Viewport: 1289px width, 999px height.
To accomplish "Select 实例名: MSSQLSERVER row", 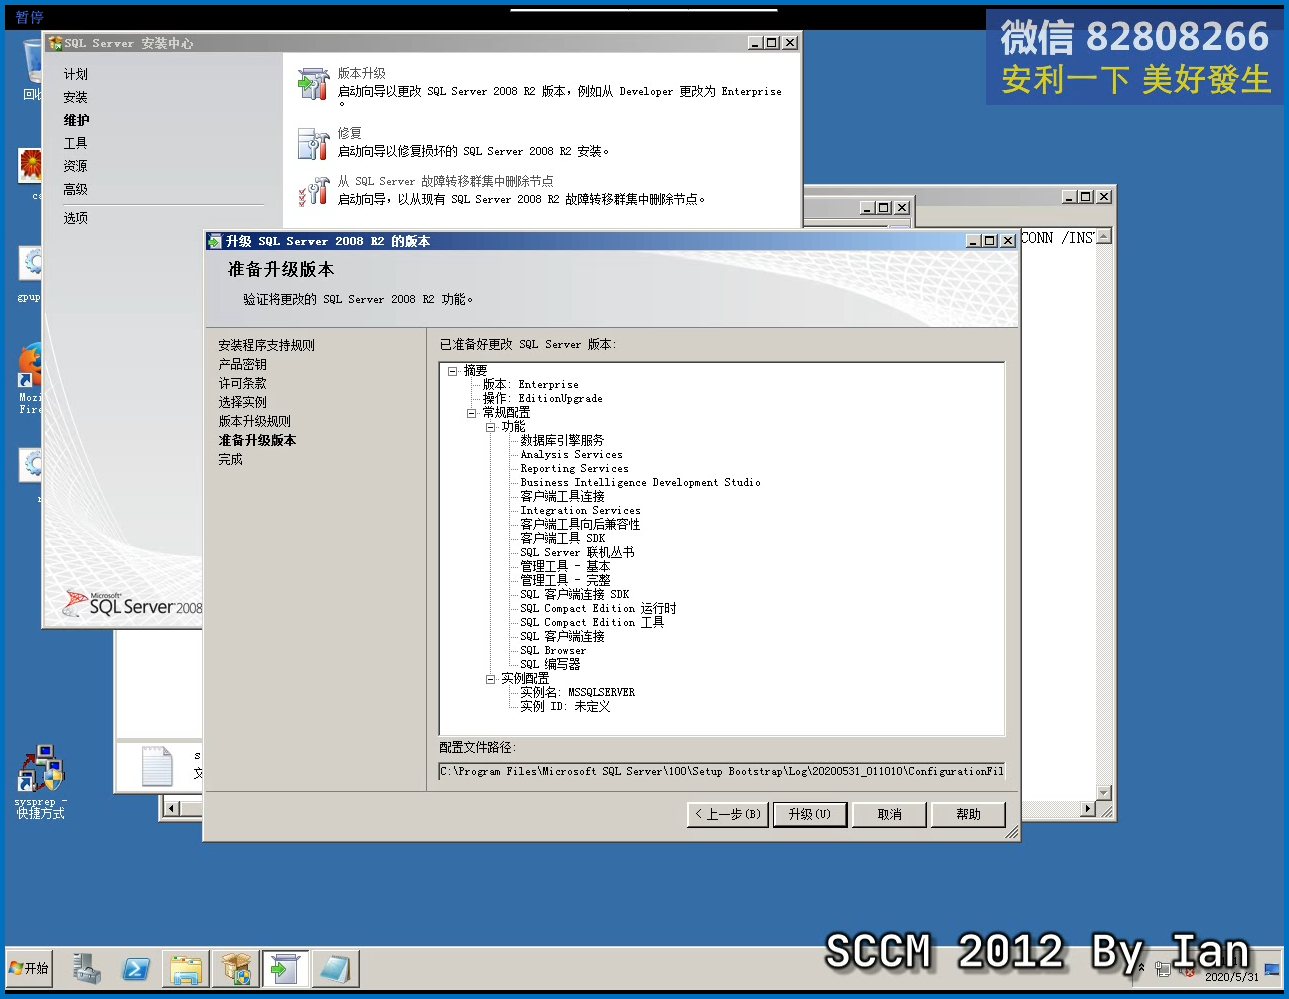I will 577,692.
